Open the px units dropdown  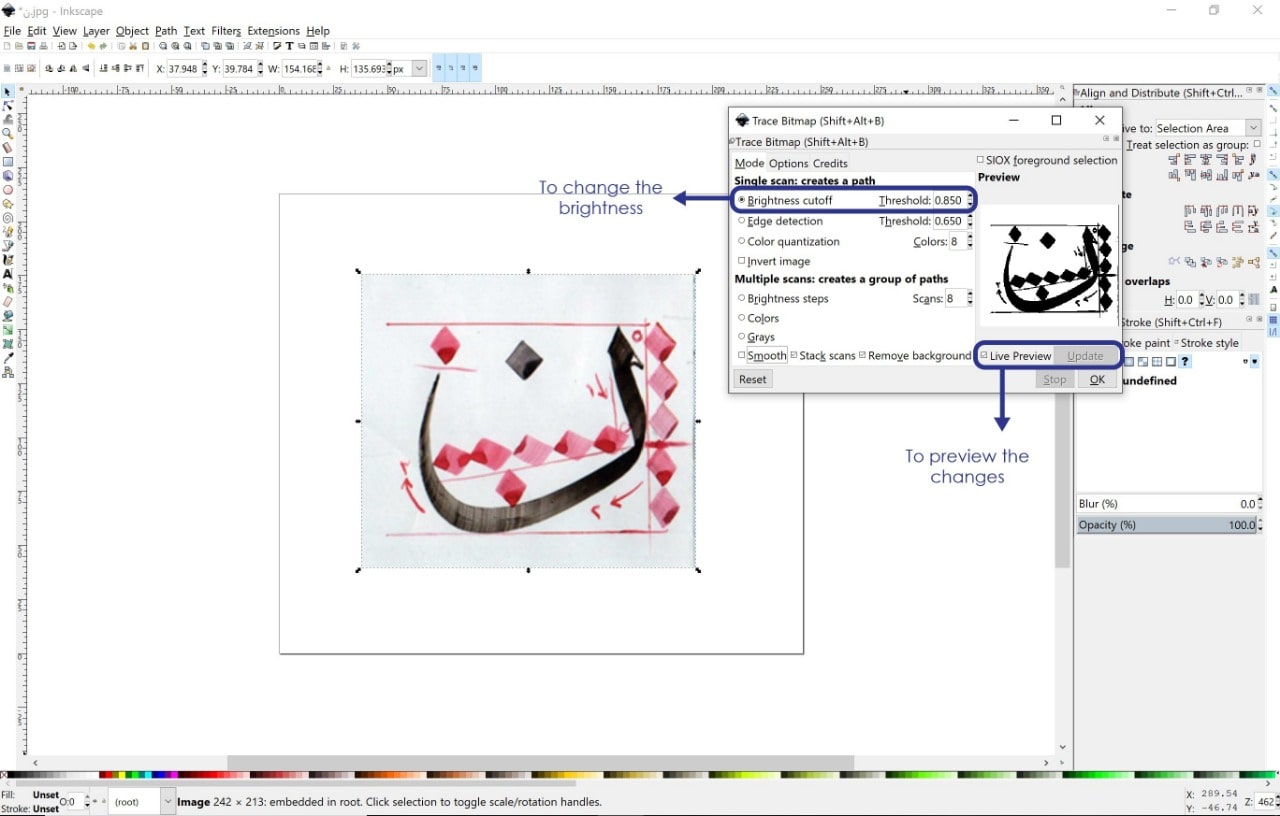419,69
